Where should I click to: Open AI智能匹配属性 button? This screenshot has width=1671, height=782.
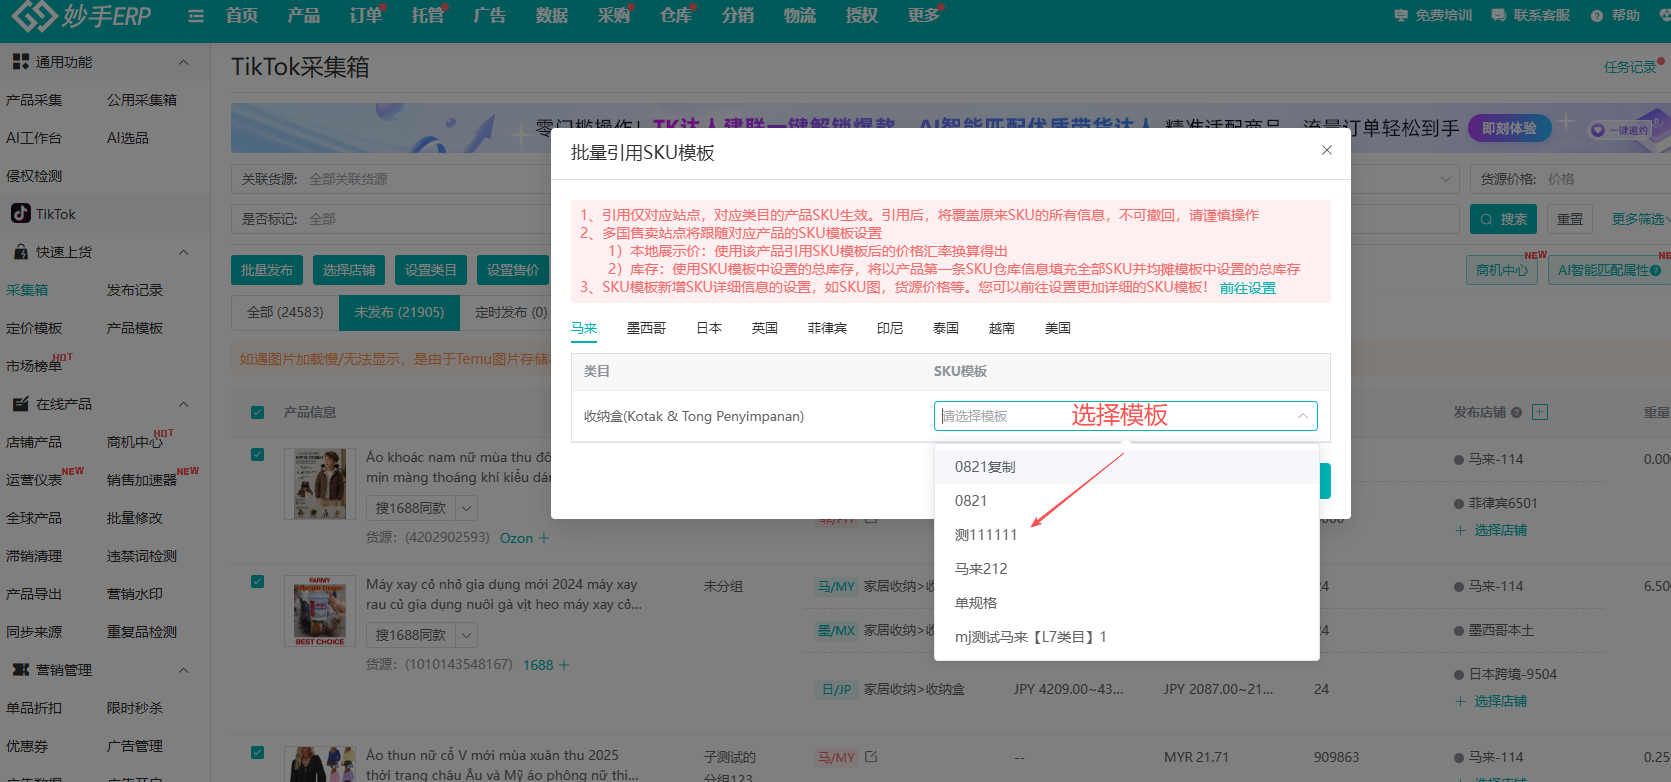point(1609,270)
